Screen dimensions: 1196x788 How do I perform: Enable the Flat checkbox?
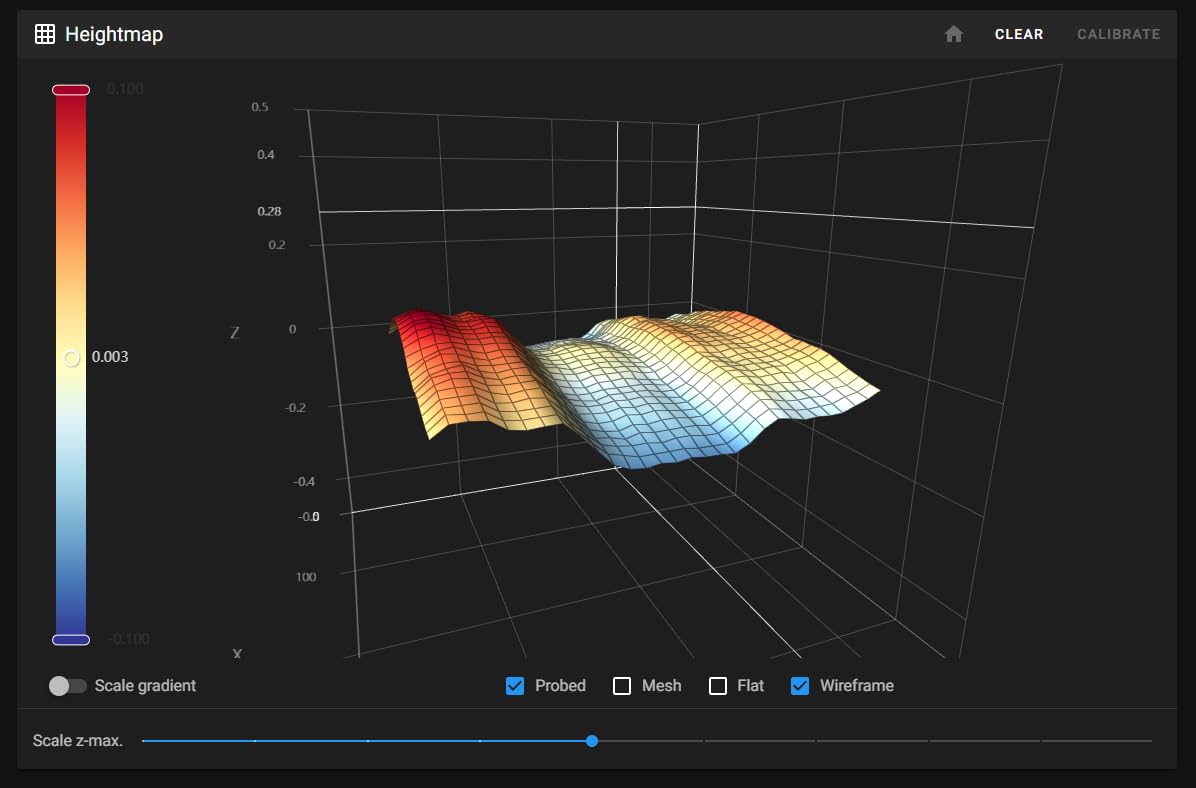point(718,686)
